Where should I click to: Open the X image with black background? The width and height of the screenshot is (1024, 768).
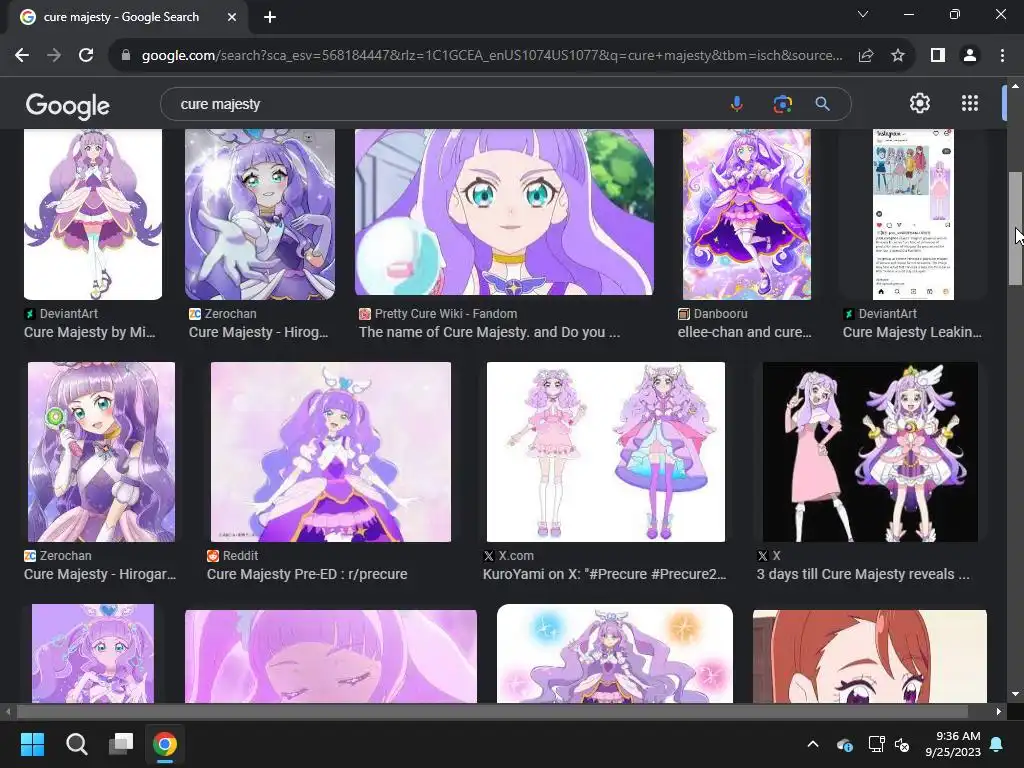pyautogui.click(x=870, y=452)
